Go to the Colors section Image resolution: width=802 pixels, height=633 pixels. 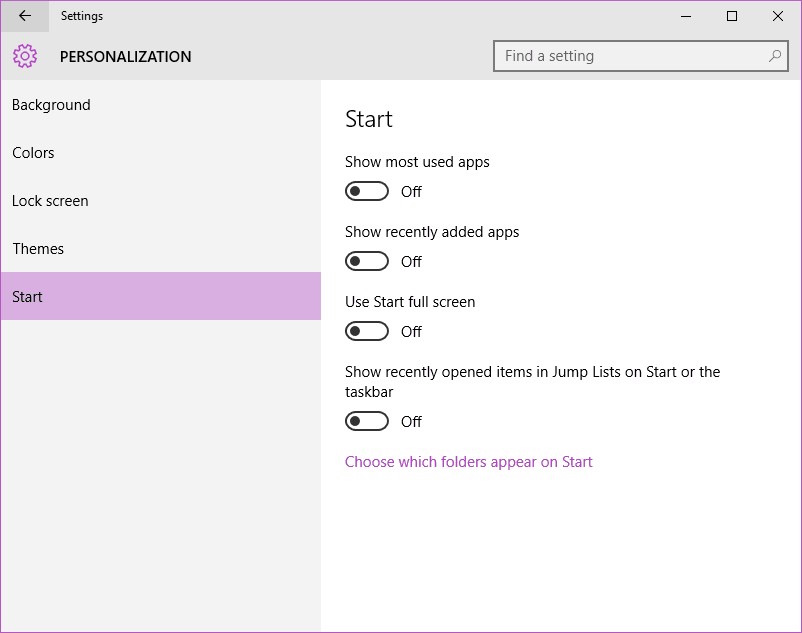[x=33, y=153]
